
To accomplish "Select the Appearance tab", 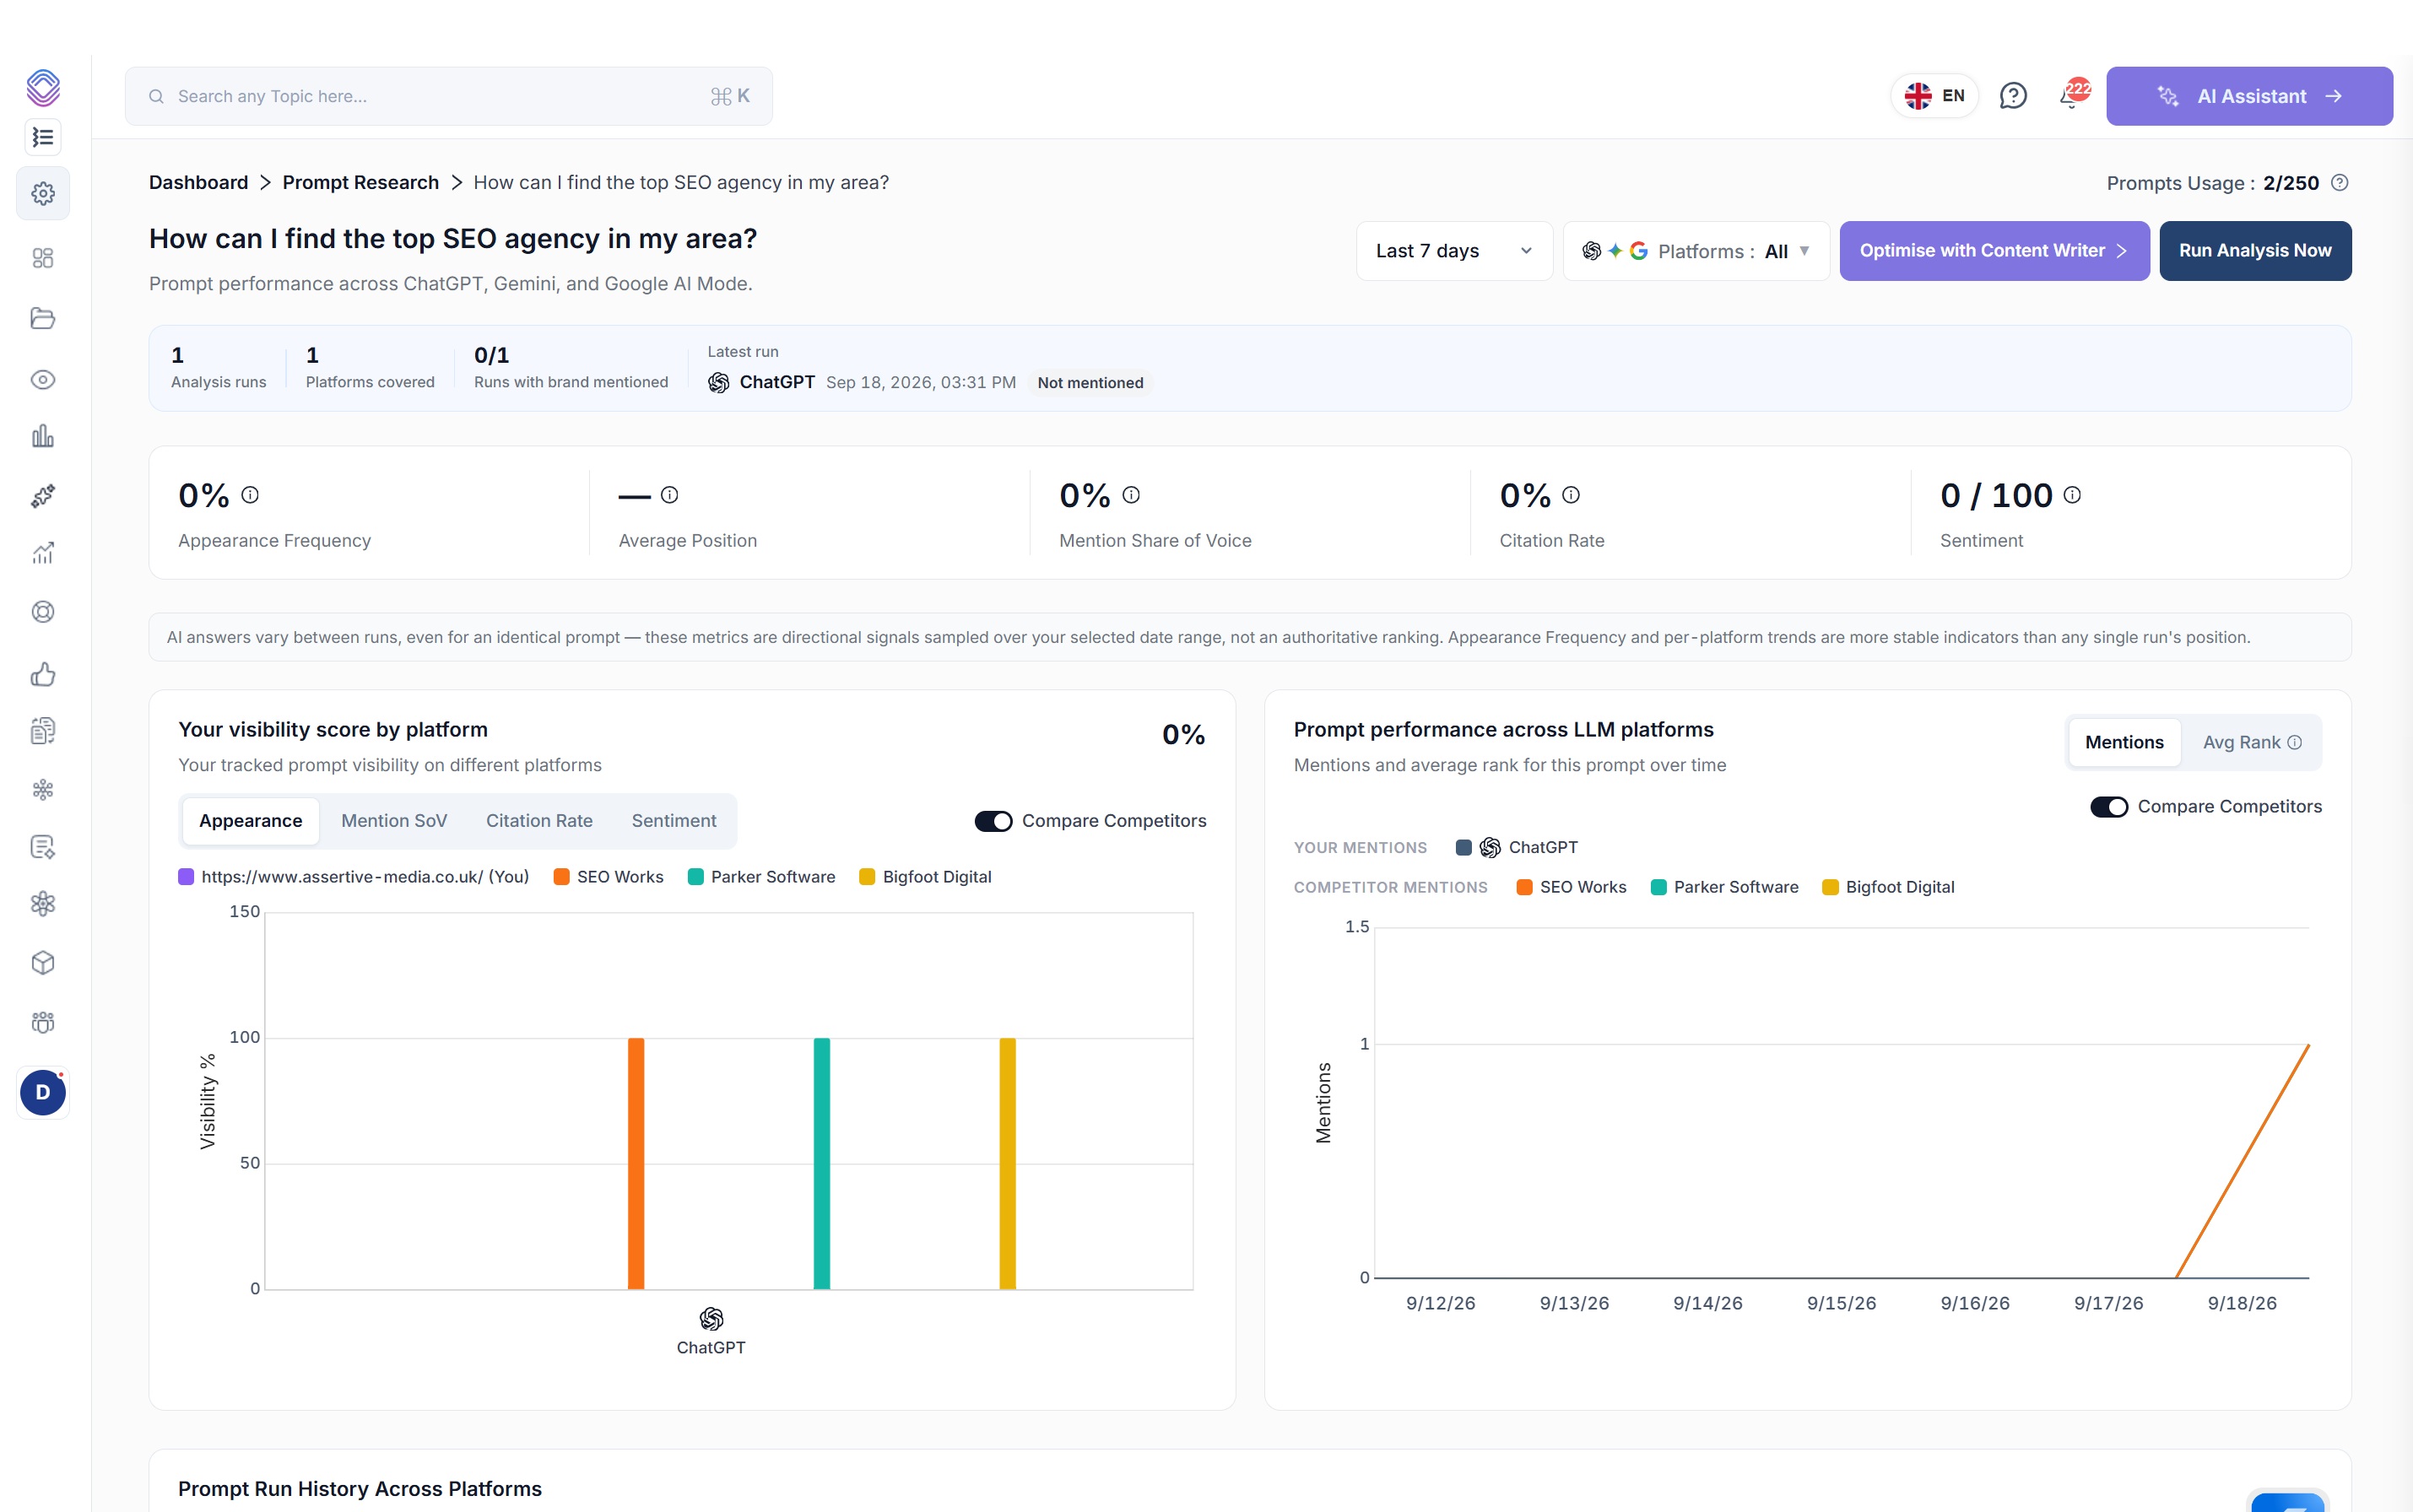I will click(250, 821).
